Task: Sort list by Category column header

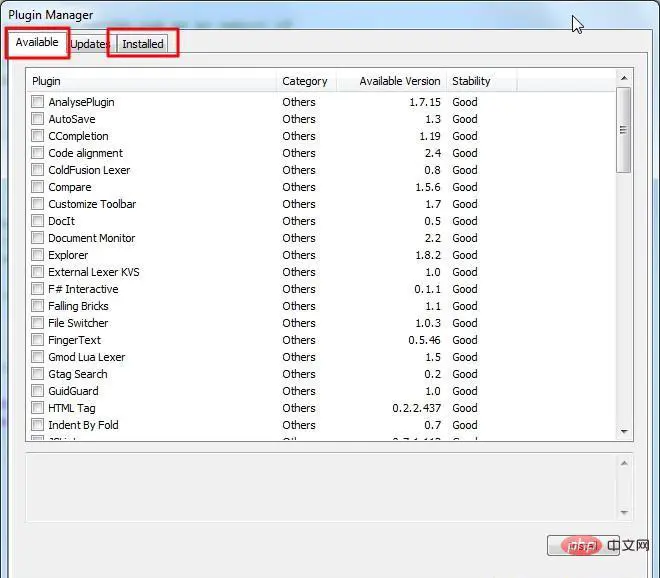Action: pyautogui.click(x=304, y=81)
